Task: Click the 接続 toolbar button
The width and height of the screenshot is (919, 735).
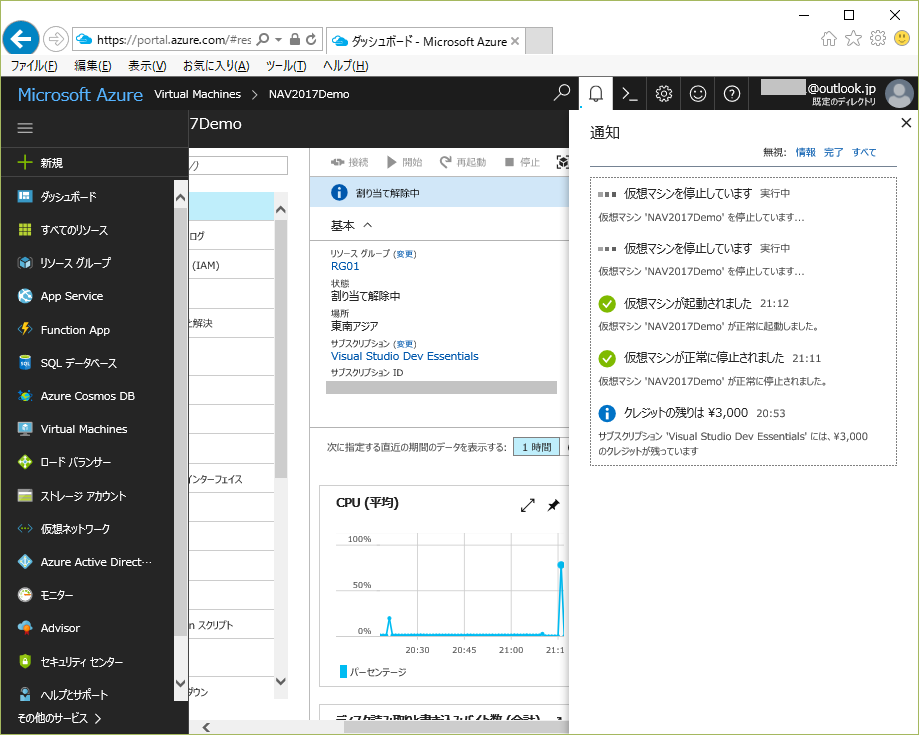Action: [x=349, y=162]
